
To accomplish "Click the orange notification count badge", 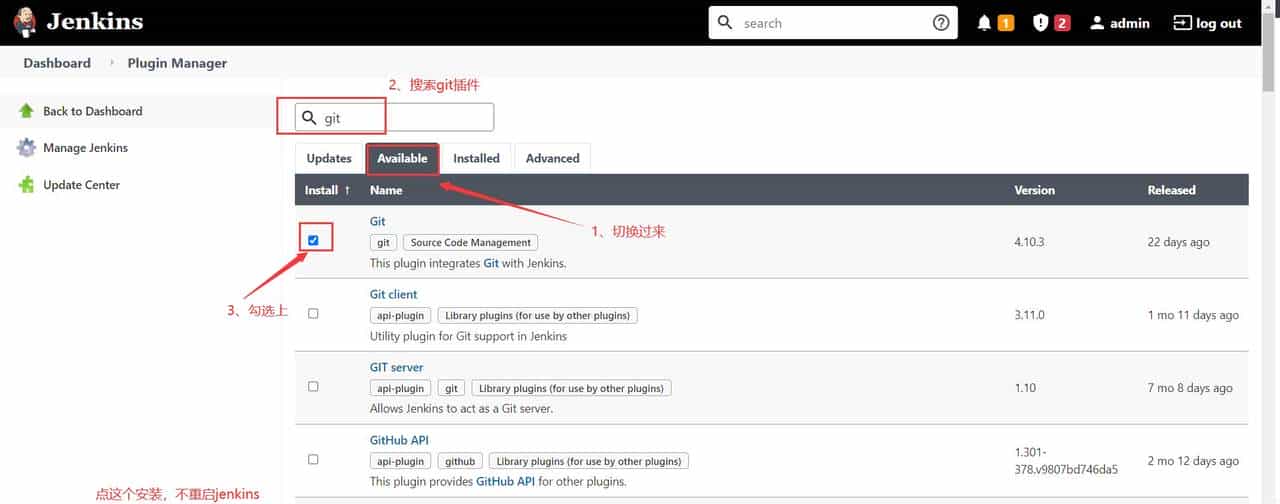I will point(1005,23).
